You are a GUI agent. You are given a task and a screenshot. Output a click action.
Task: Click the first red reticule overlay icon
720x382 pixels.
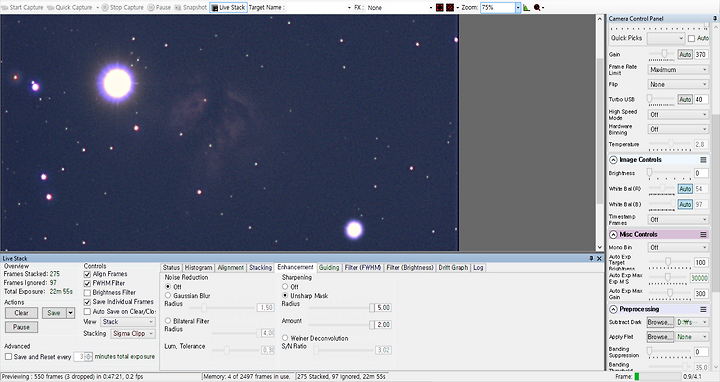(439, 7)
